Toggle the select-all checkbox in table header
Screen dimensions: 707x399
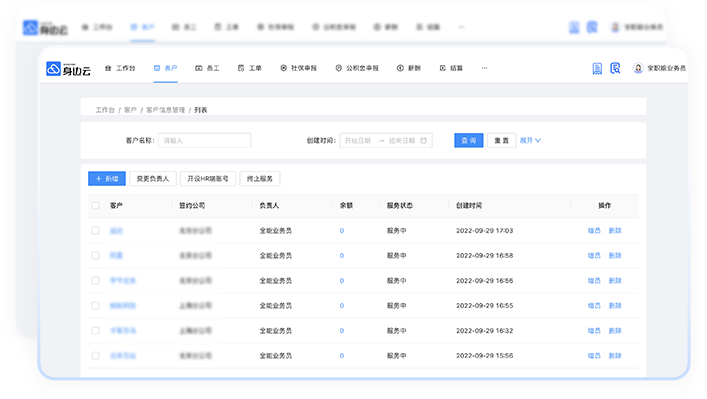click(x=96, y=206)
